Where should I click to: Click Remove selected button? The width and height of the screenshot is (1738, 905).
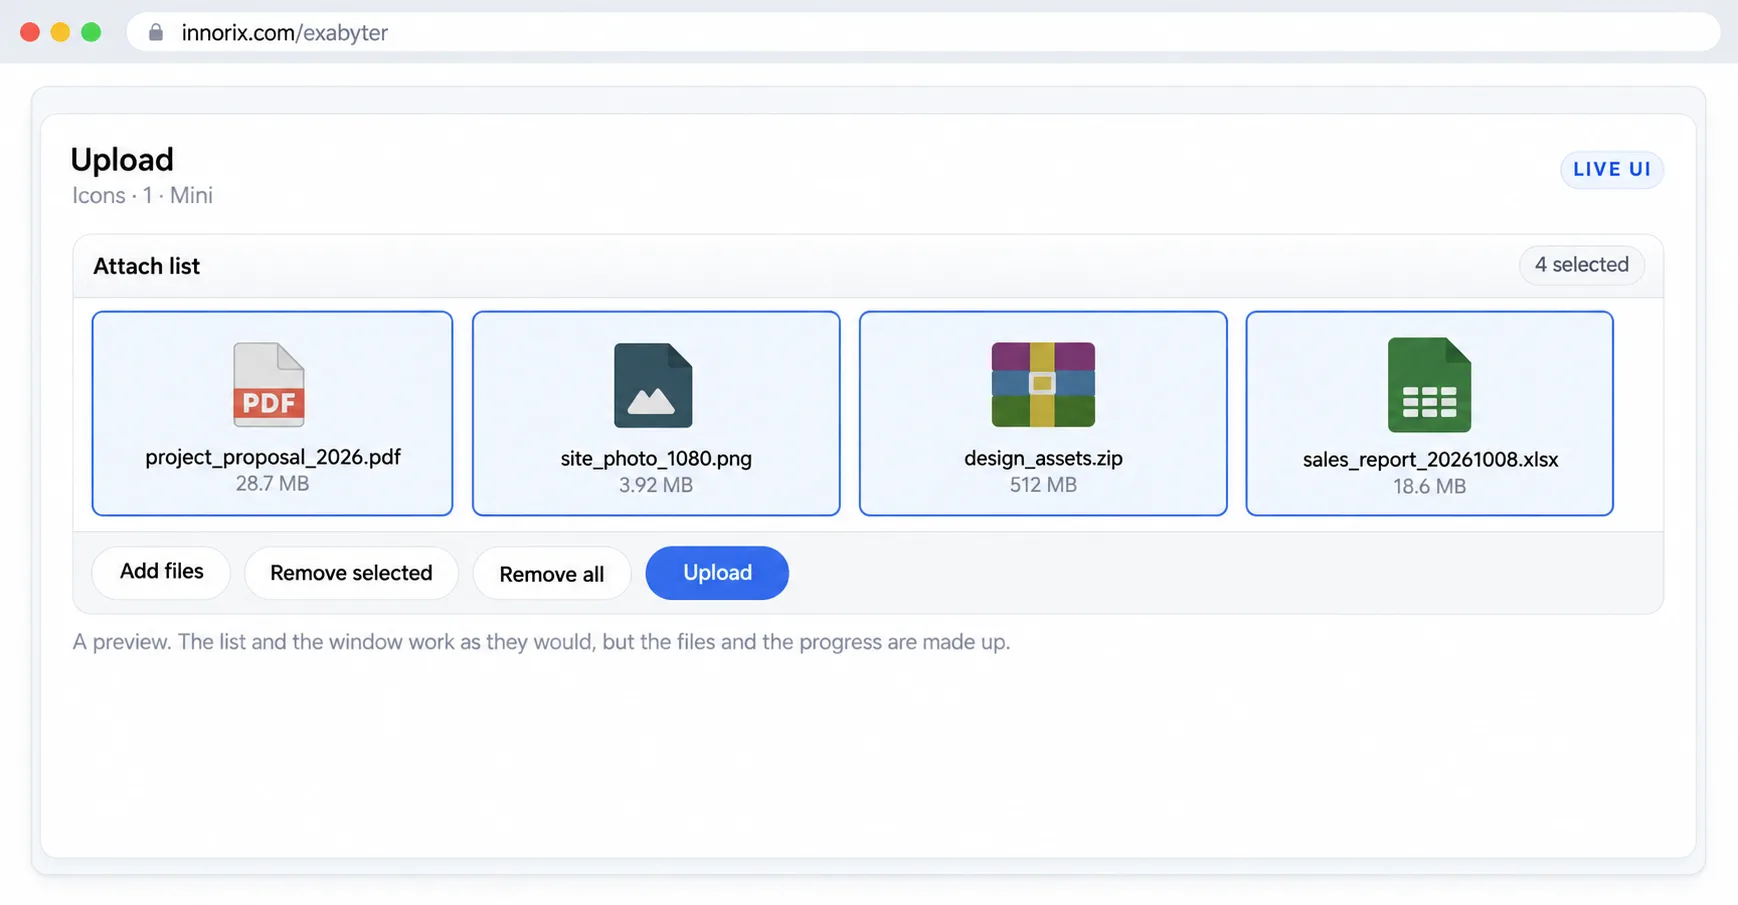point(351,573)
